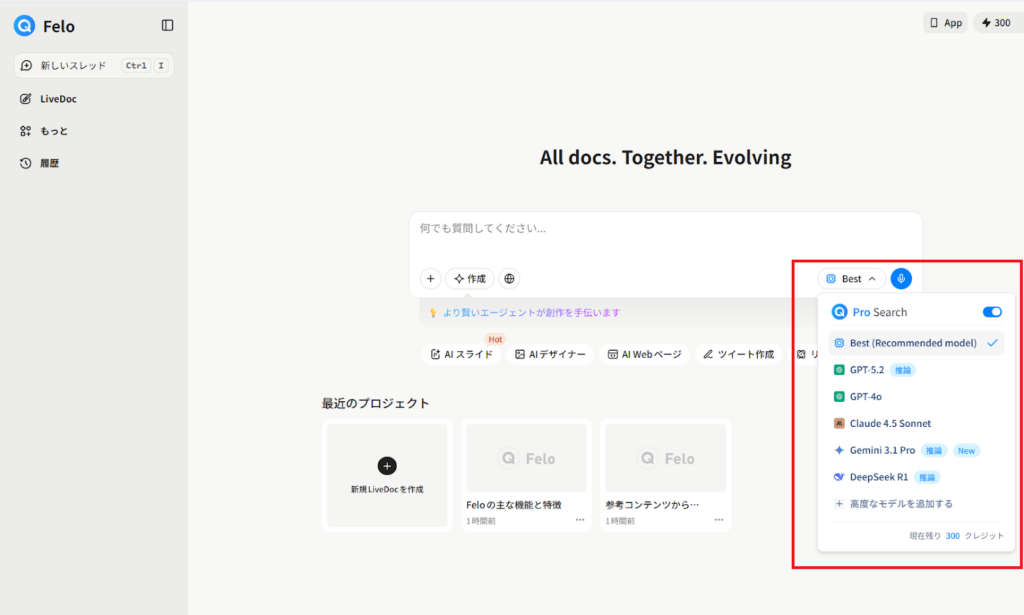
Task: Open the 作成 create menu
Action: [470, 279]
